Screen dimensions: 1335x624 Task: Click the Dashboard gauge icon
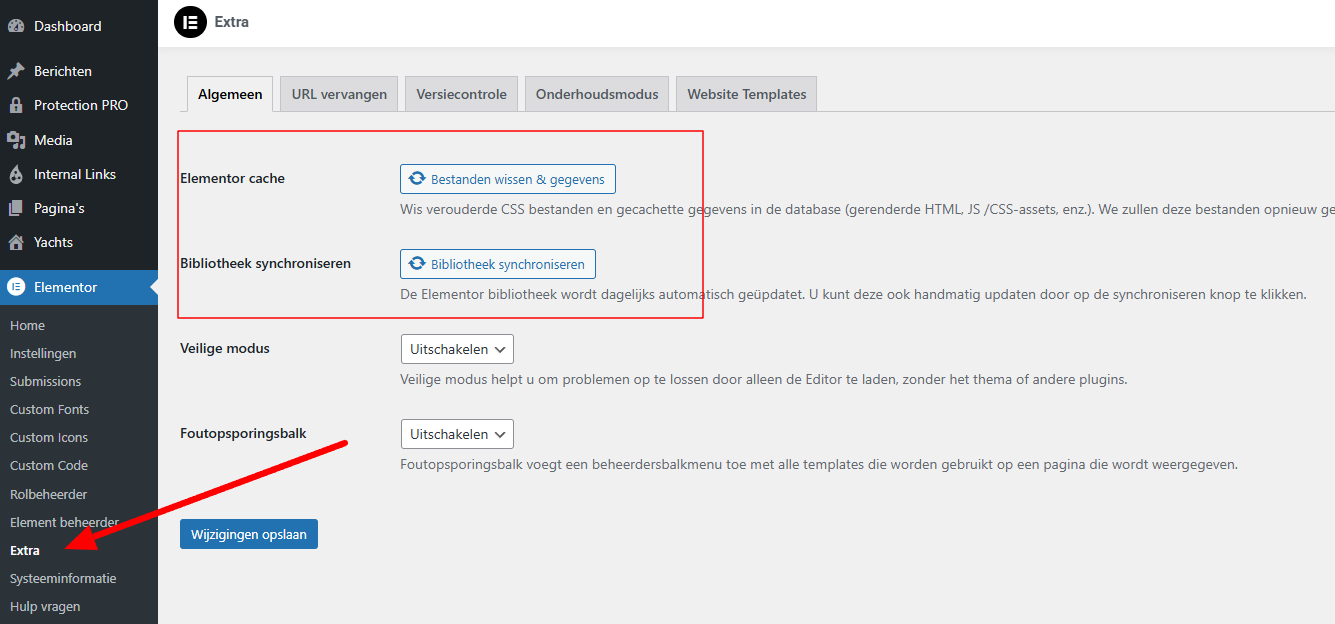tap(15, 26)
